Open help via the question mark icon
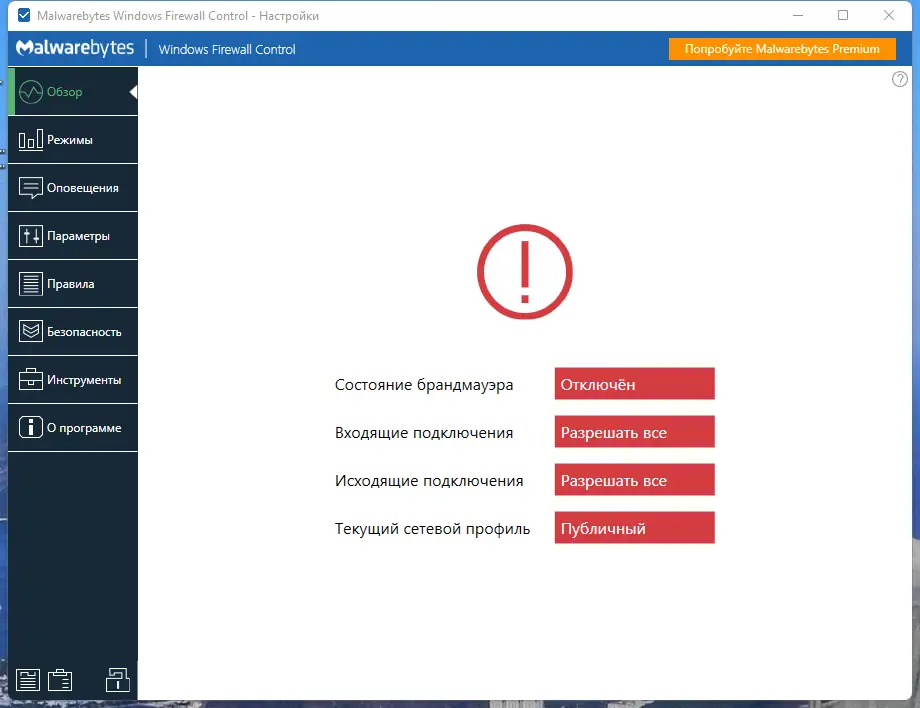The width and height of the screenshot is (920, 708). [899, 79]
